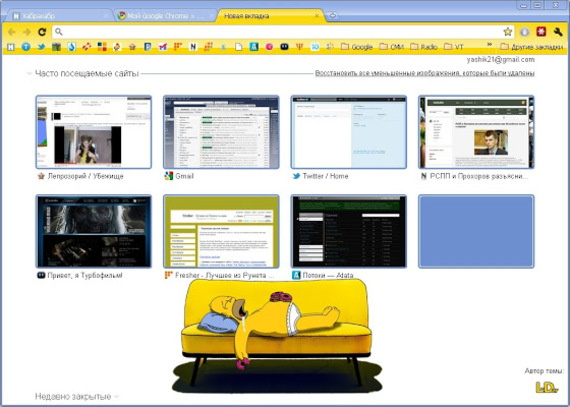570x407 pixels.
Task: Open the Gmail inbox thumbnail
Action: tap(221, 132)
